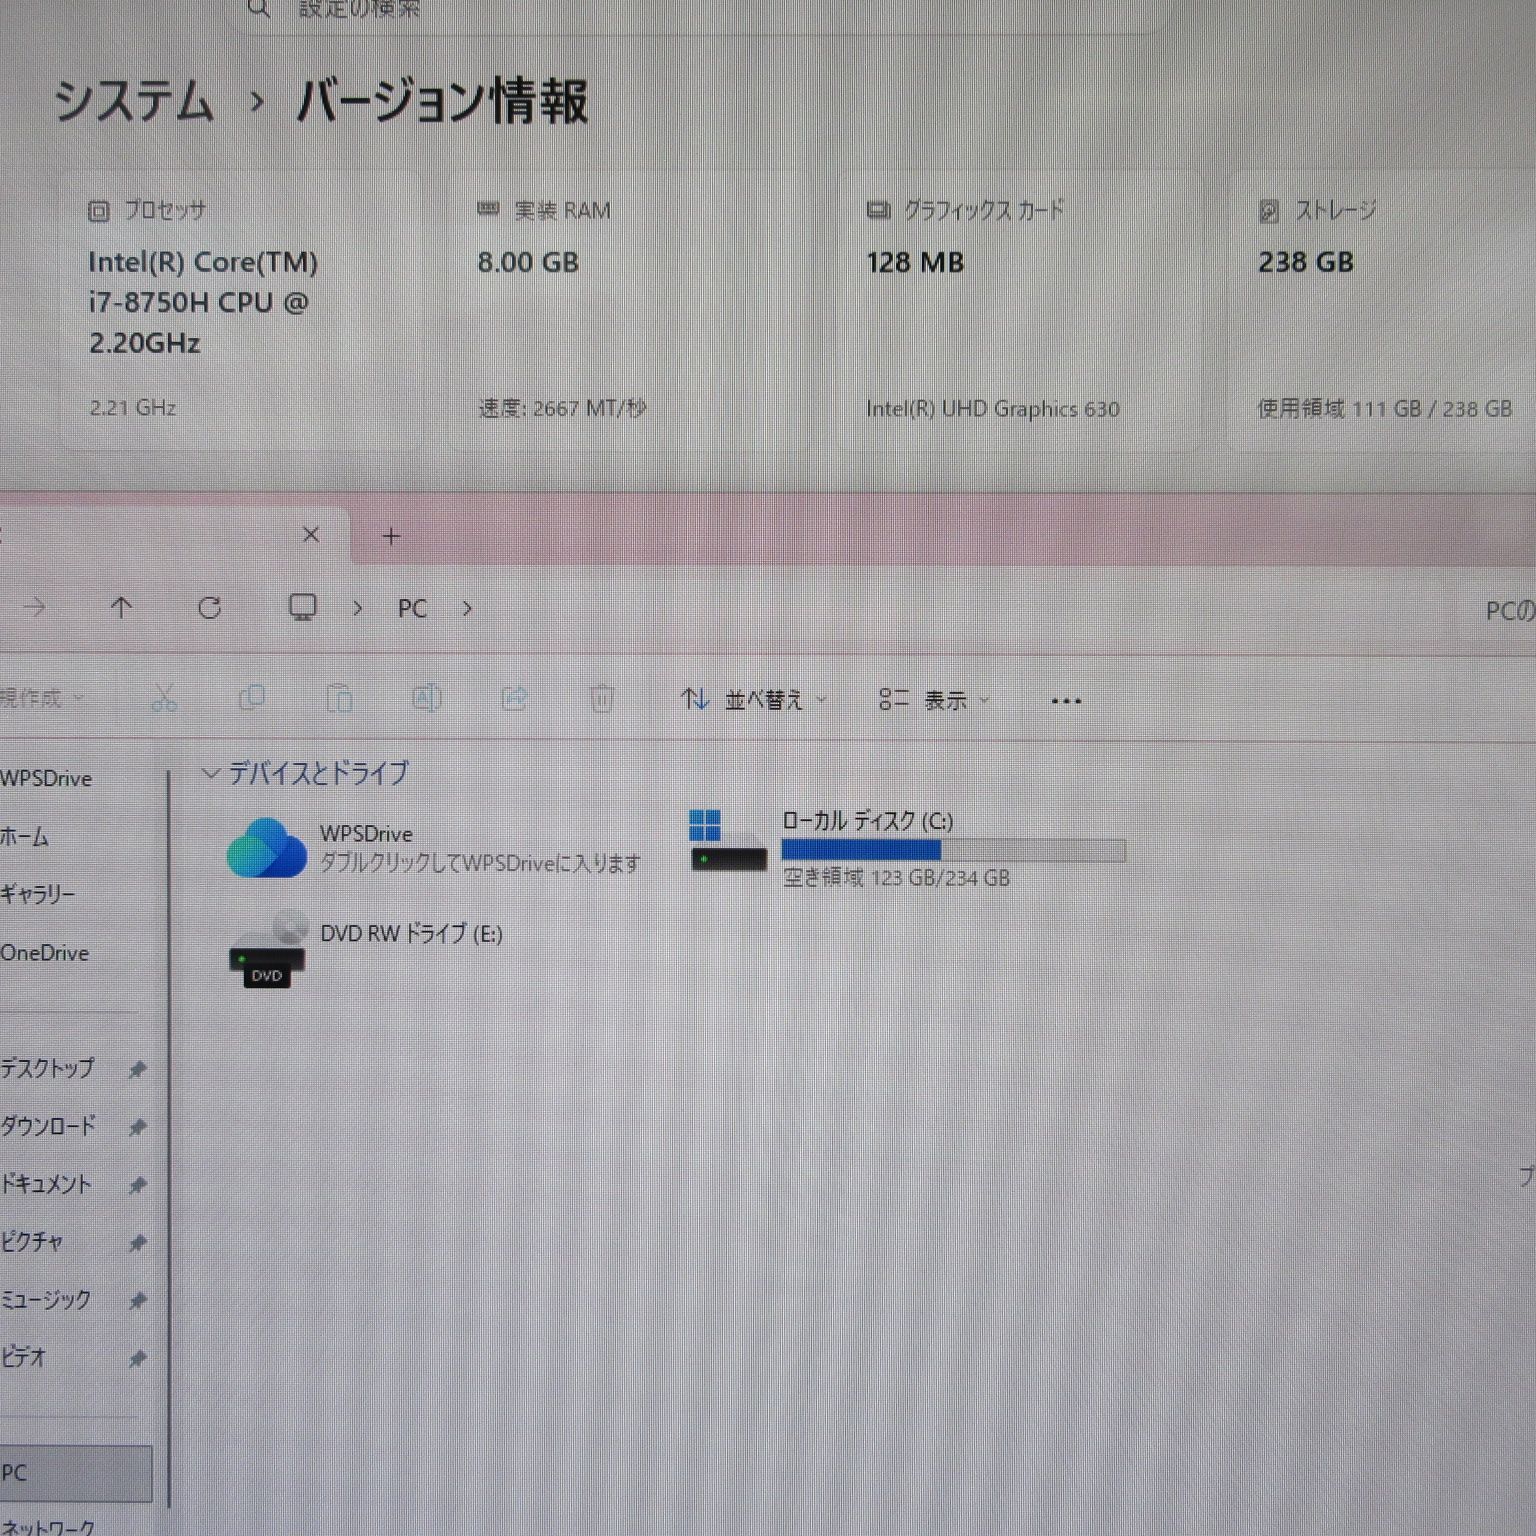Click the paste clipboard icon
Viewport: 1536px width, 1536px height.
(x=340, y=698)
